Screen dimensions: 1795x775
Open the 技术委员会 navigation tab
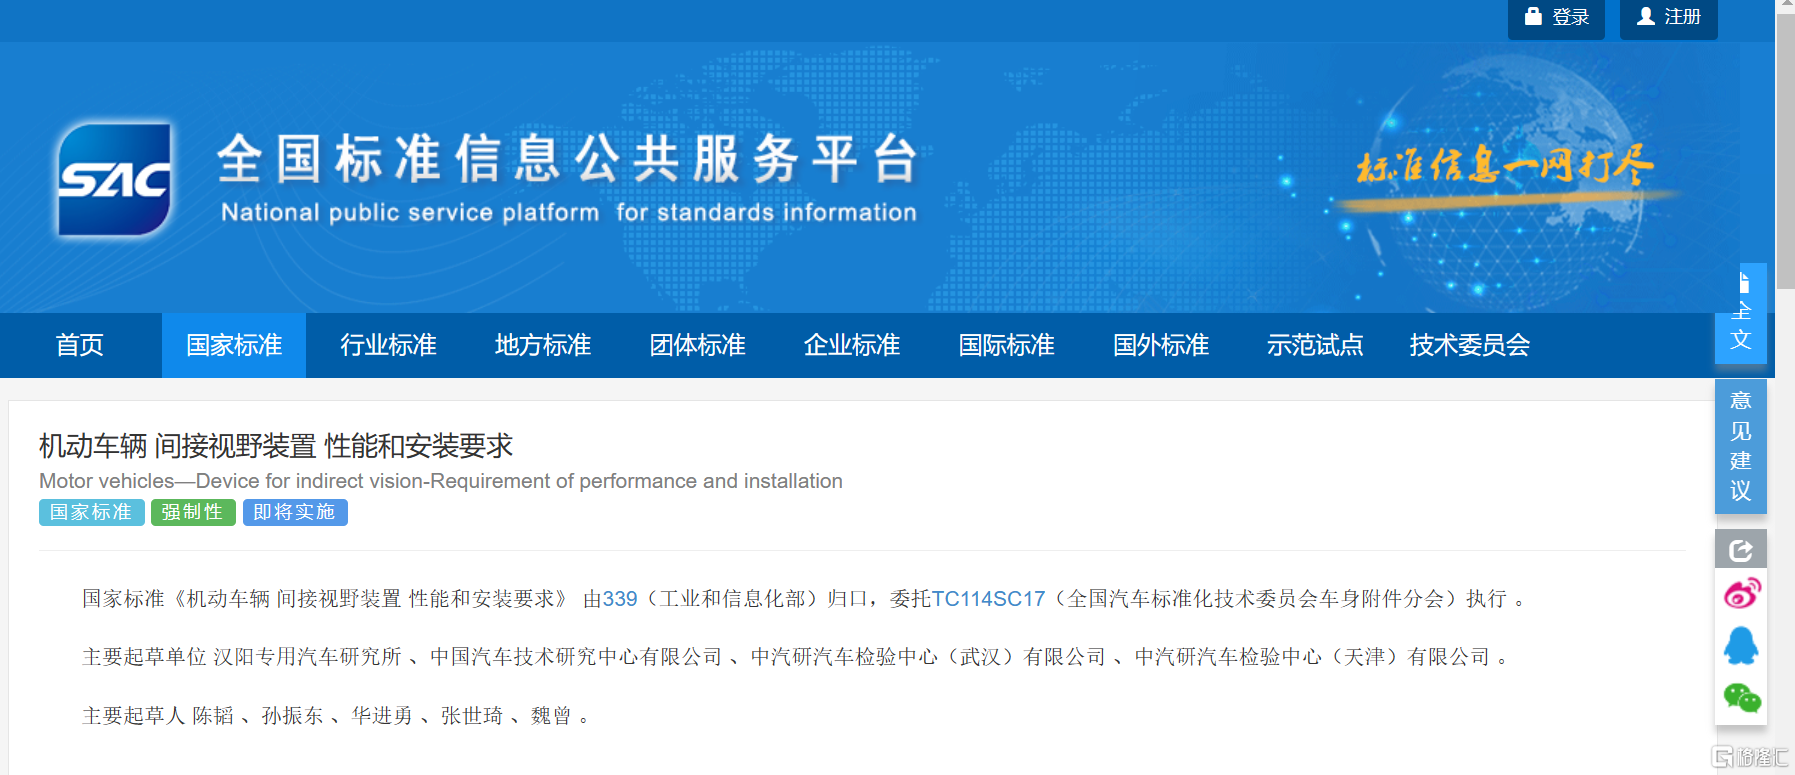tap(1470, 345)
